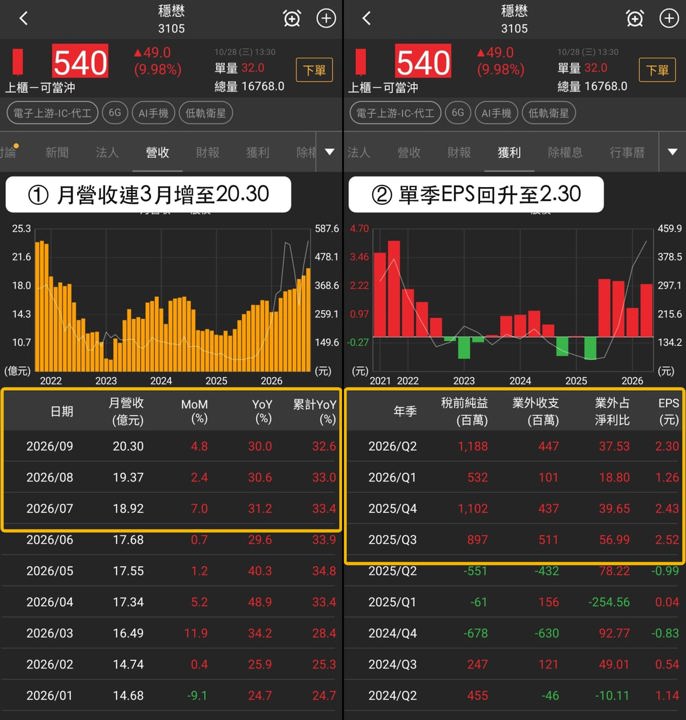The height and width of the screenshot is (720, 686).
Task: Tap the 日期 column header
Action: click(62, 411)
